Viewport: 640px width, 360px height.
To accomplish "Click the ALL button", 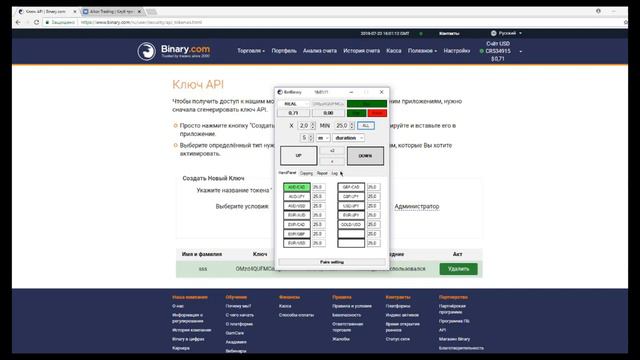I will (366, 125).
